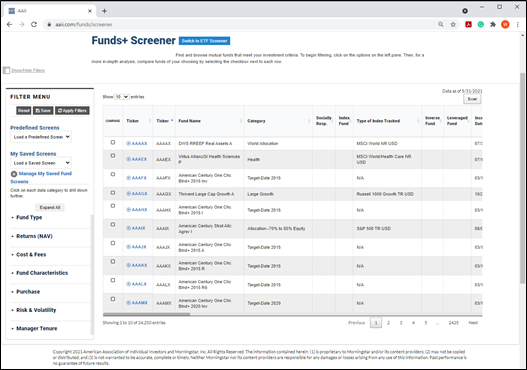527x370 pixels.
Task: Go to results page 3
Action: point(401,323)
